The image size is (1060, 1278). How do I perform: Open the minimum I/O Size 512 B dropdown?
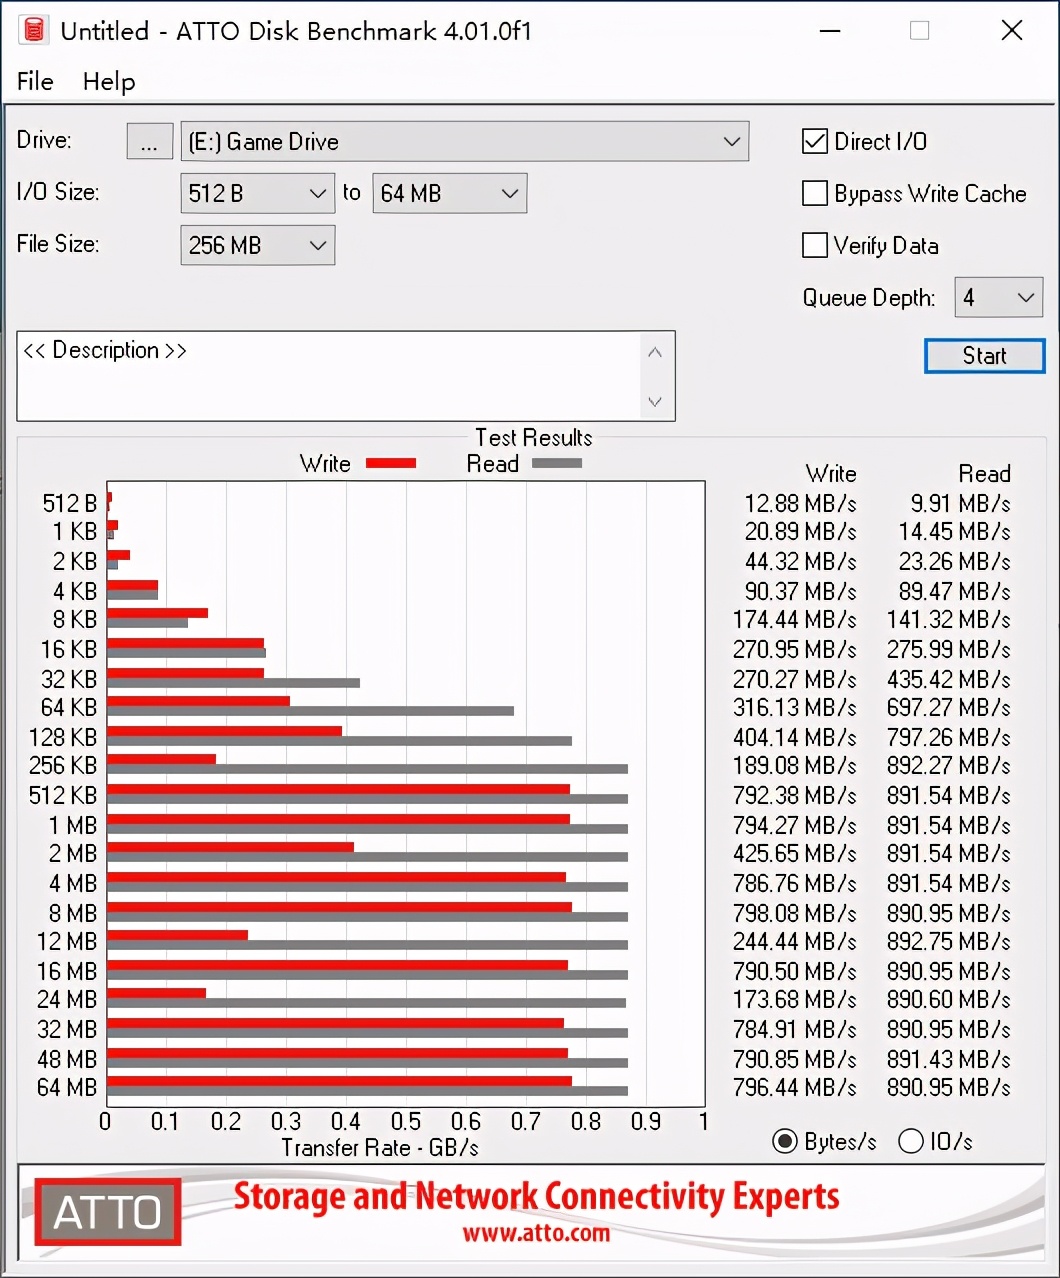pyautogui.click(x=257, y=193)
